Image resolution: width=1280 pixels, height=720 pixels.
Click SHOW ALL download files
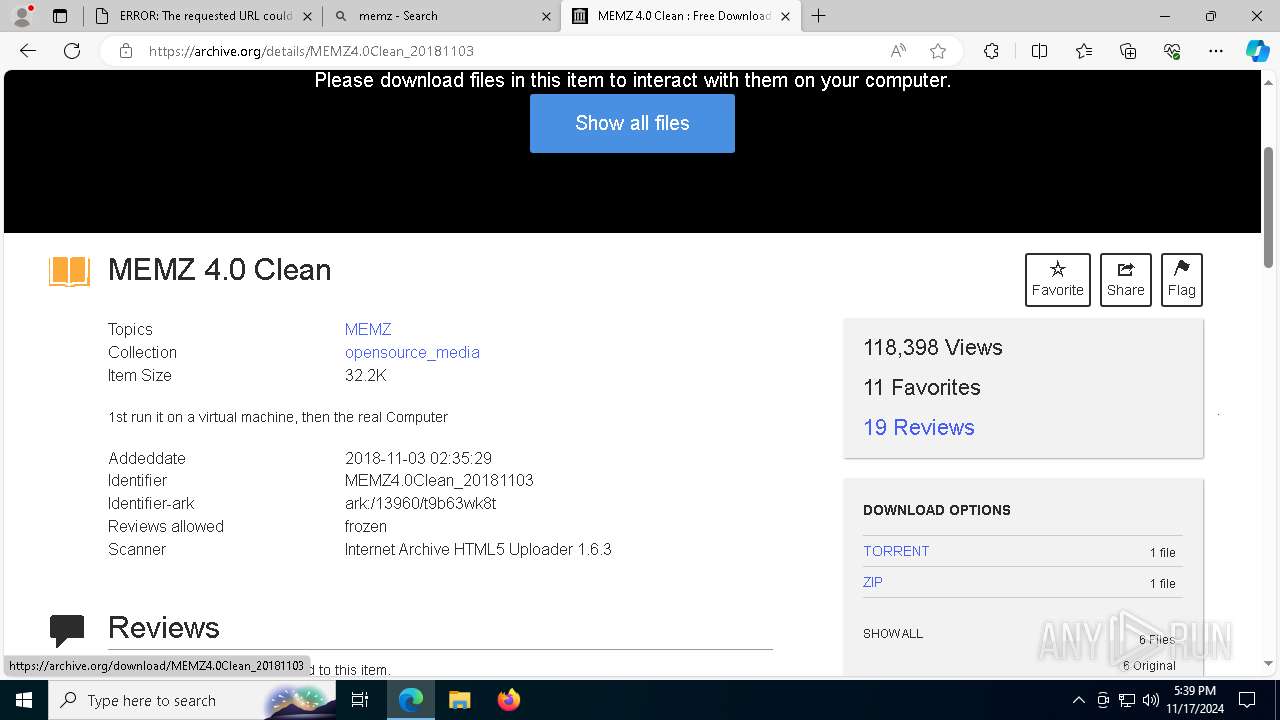pos(893,633)
